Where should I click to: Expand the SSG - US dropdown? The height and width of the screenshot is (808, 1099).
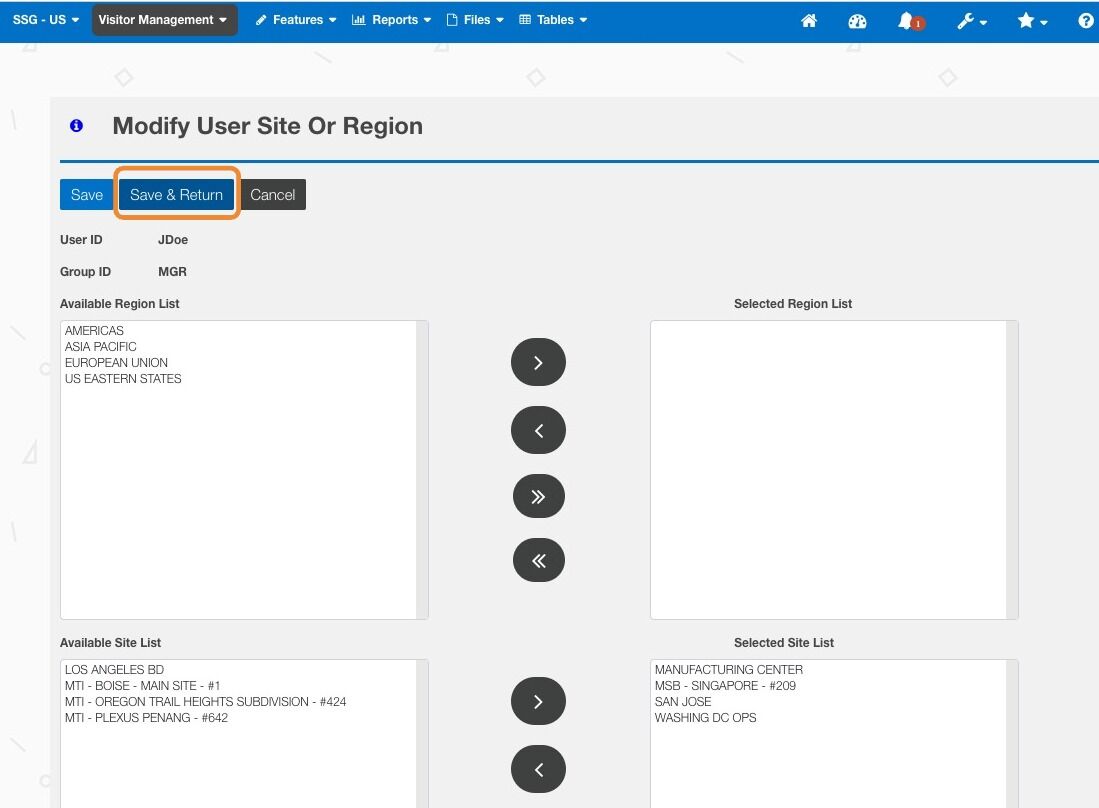pyautogui.click(x=46, y=20)
